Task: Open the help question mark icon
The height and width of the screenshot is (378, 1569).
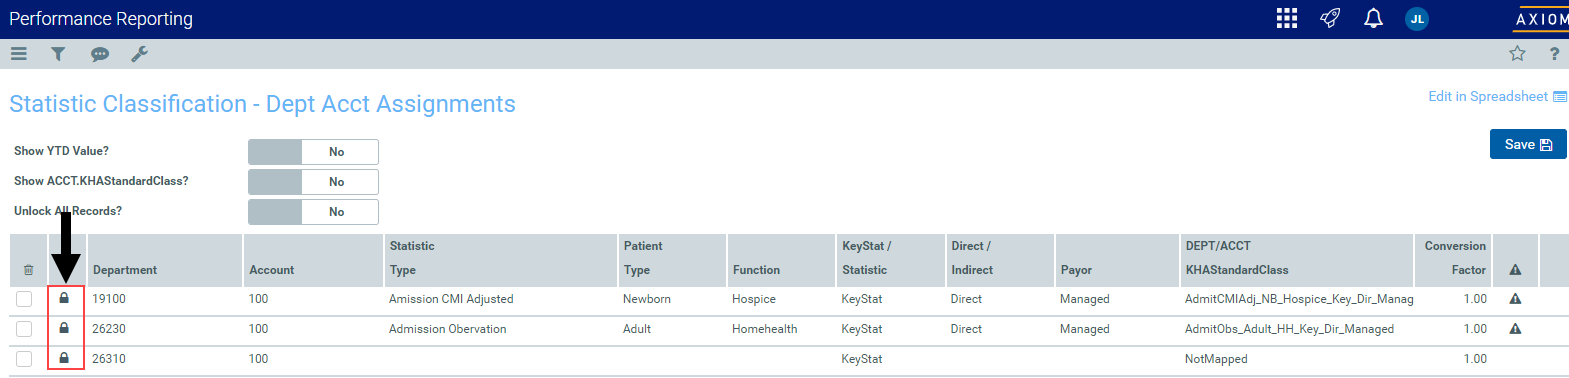Action: point(1554,54)
